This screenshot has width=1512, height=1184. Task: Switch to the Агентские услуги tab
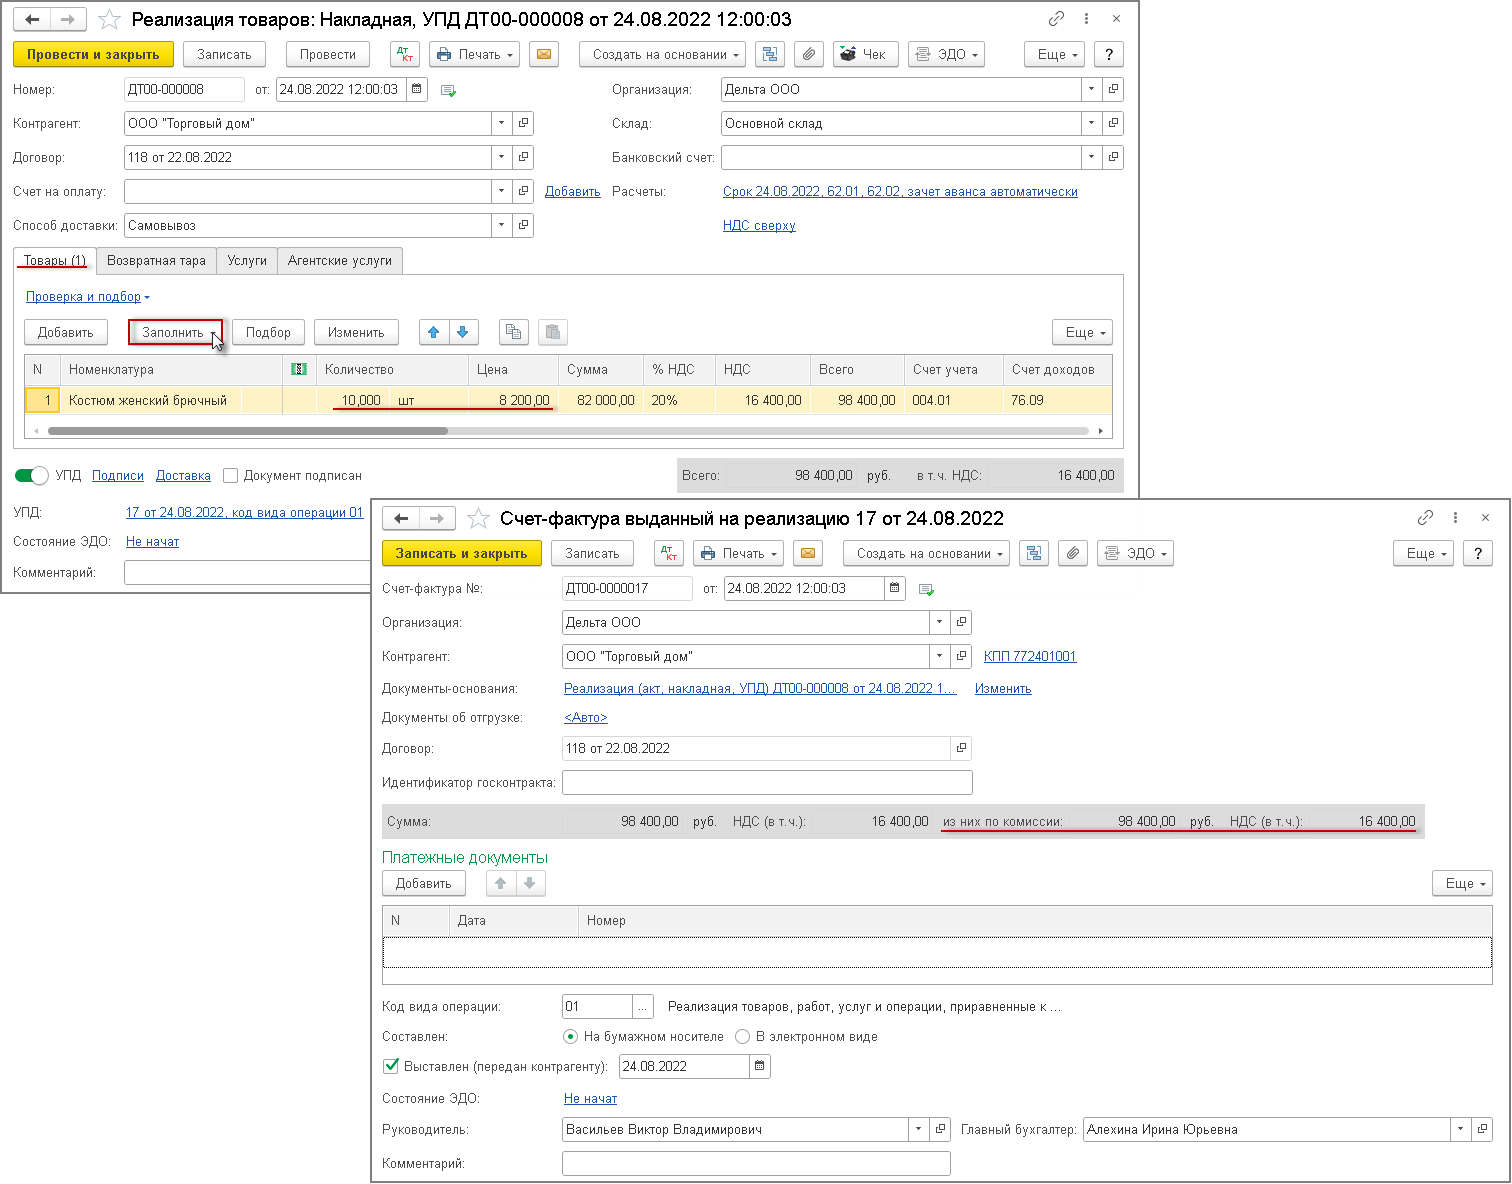[x=340, y=260]
